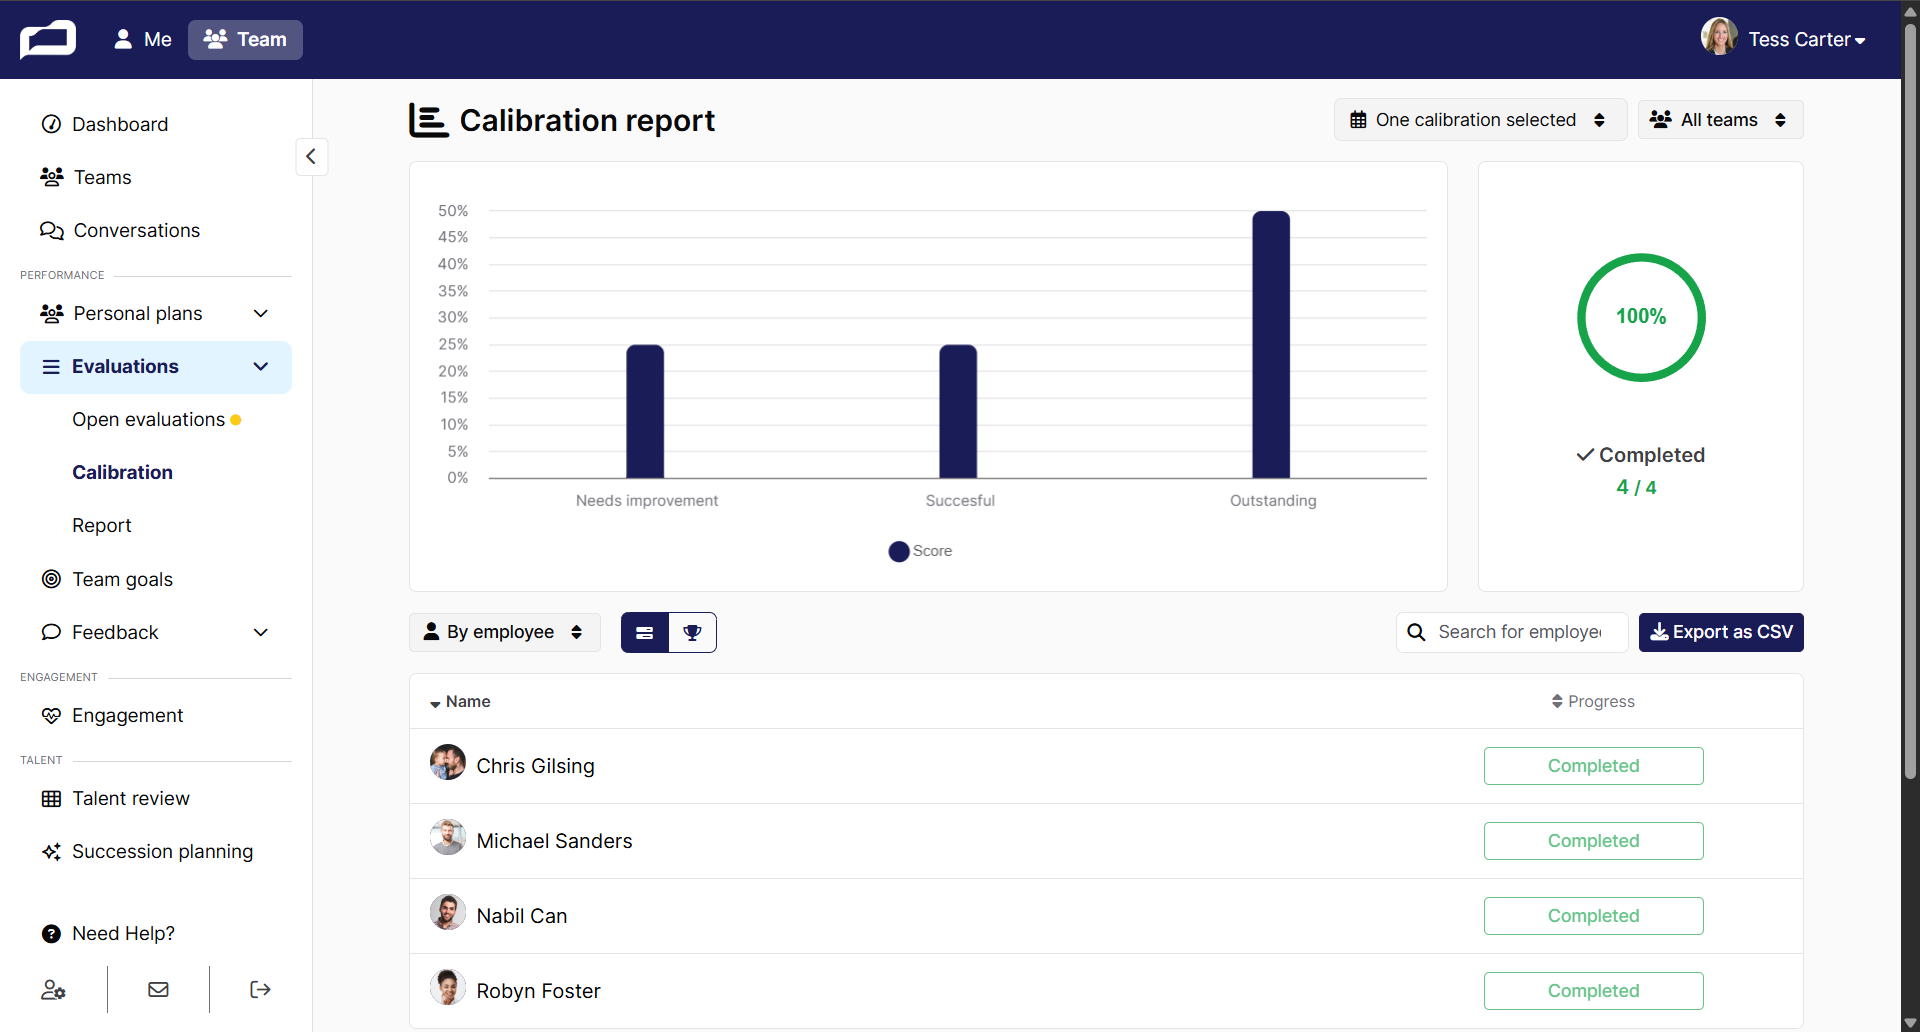Open user settings icon at sidebar bottom
This screenshot has height=1032, width=1920.
(53, 990)
